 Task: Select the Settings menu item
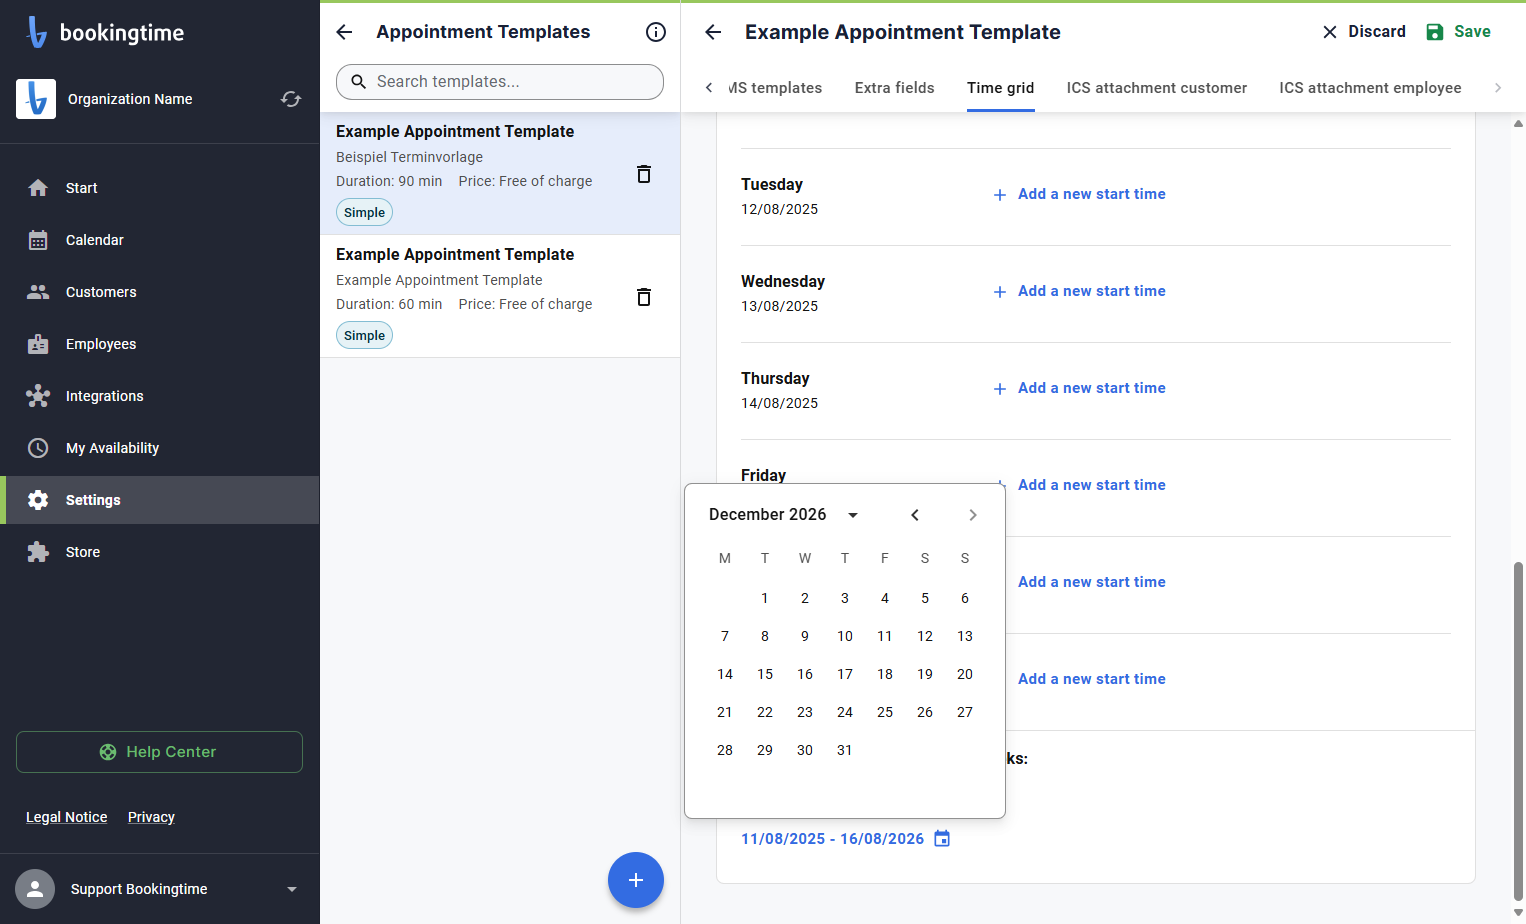pyautogui.click(x=160, y=500)
